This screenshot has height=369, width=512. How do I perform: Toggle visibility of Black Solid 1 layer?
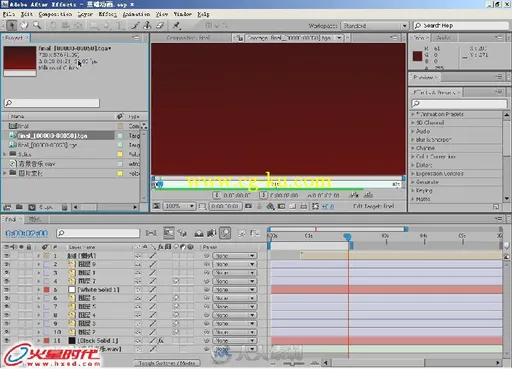7,340
